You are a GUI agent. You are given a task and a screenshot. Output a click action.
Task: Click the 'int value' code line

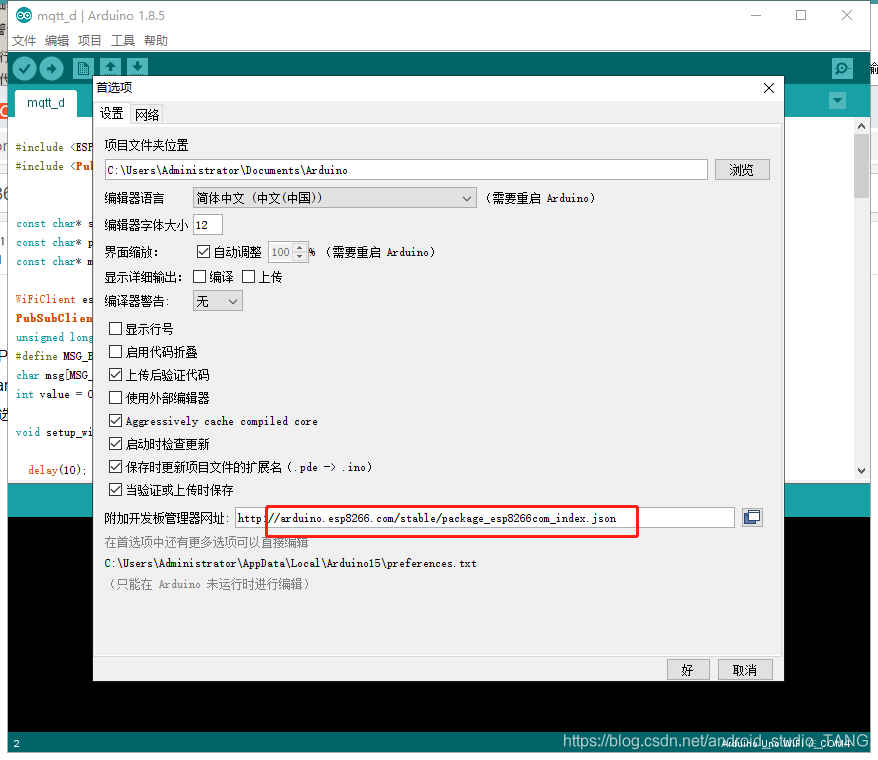point(54,394)
